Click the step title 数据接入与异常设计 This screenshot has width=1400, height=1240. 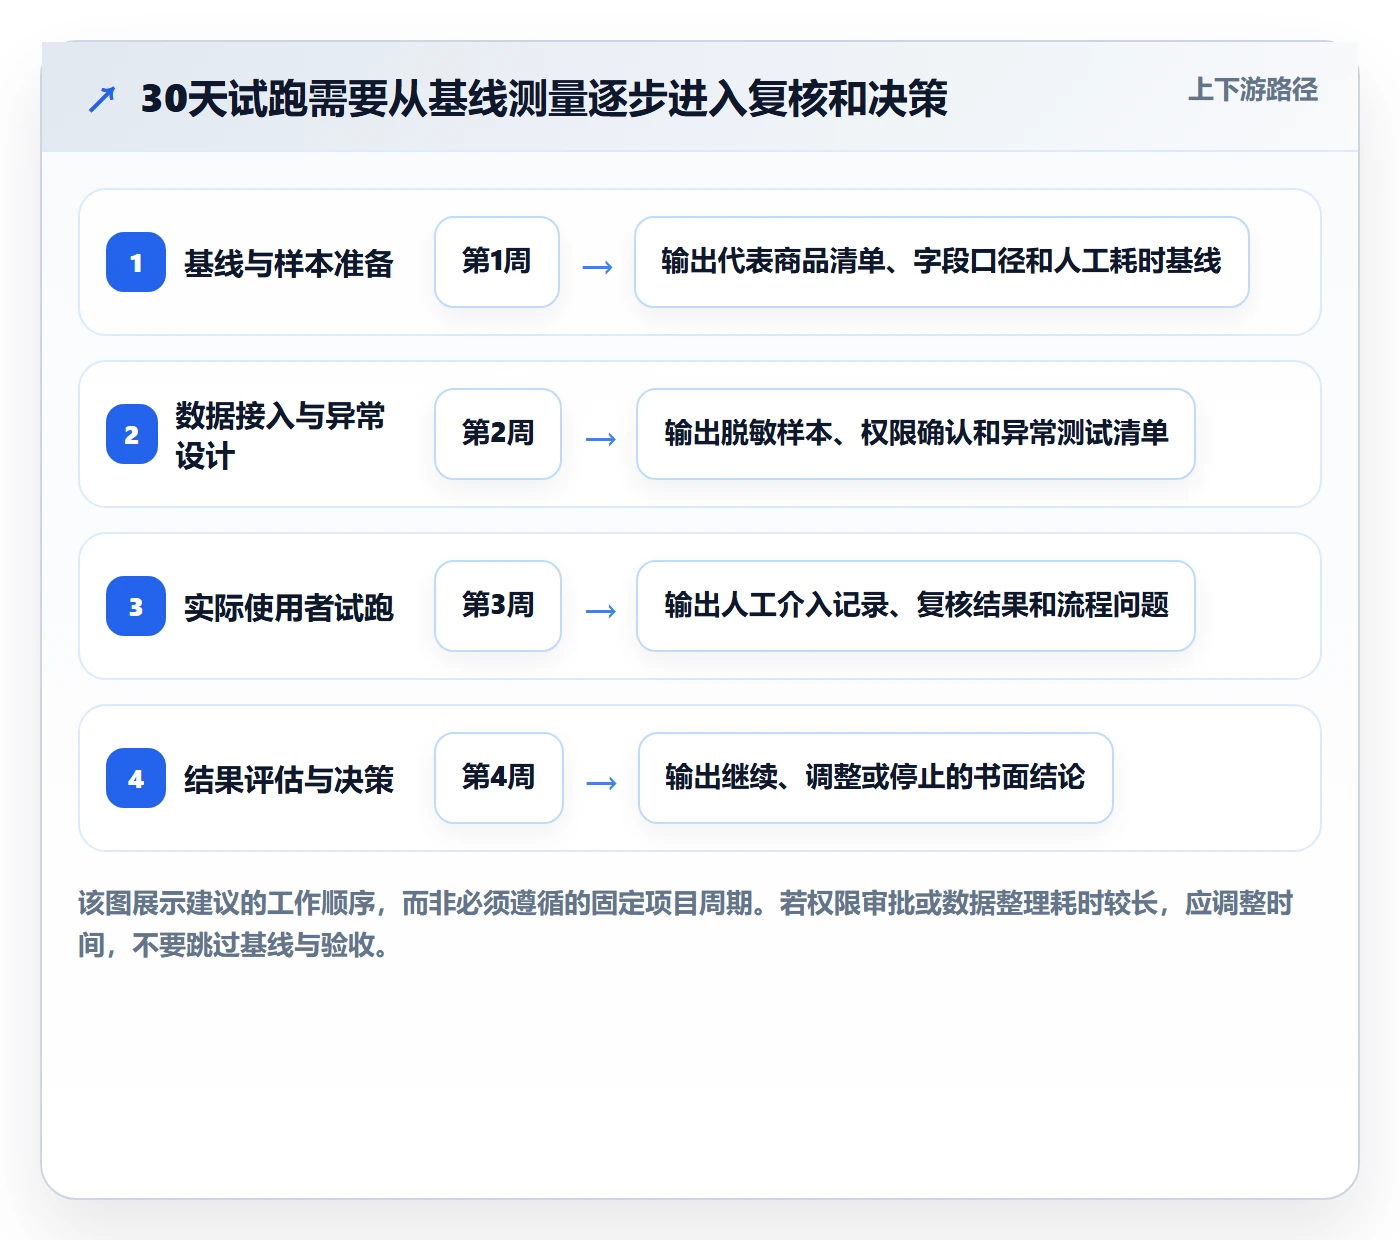280,435
